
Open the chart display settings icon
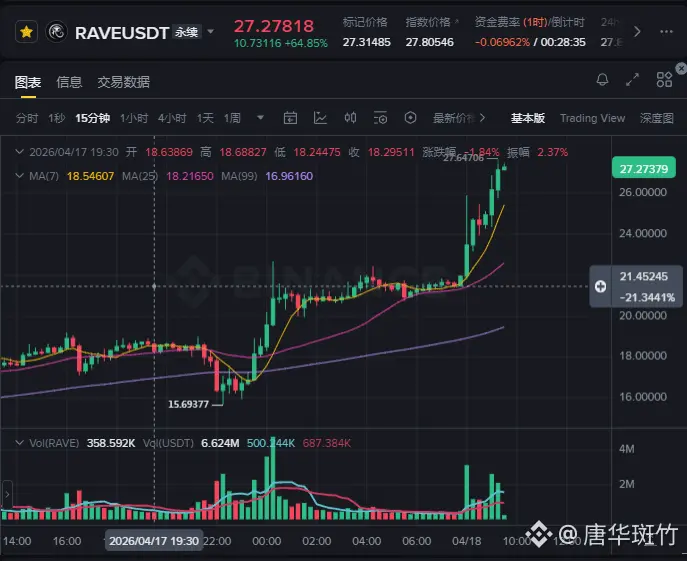(x=380, y=118)
